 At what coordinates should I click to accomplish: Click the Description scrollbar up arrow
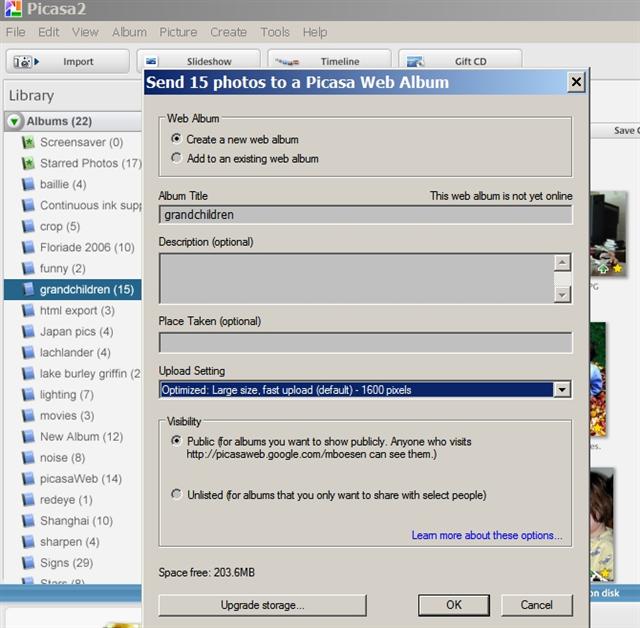pyautogui.click(x=562, y=263)
